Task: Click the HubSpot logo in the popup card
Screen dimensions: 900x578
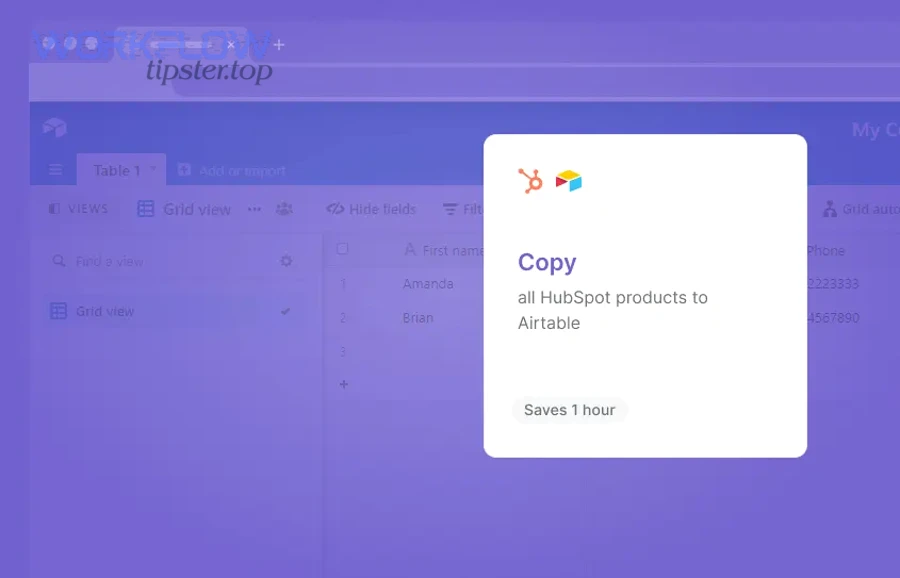Action: coord(530,180)
